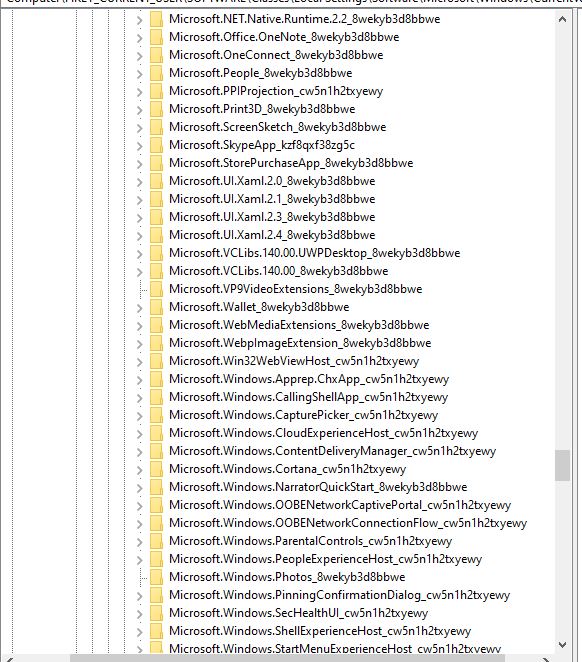Expand Microsoft.Windows.OOBENetworkCaptivePortal_cw5n1h2txyewy key

140,505
